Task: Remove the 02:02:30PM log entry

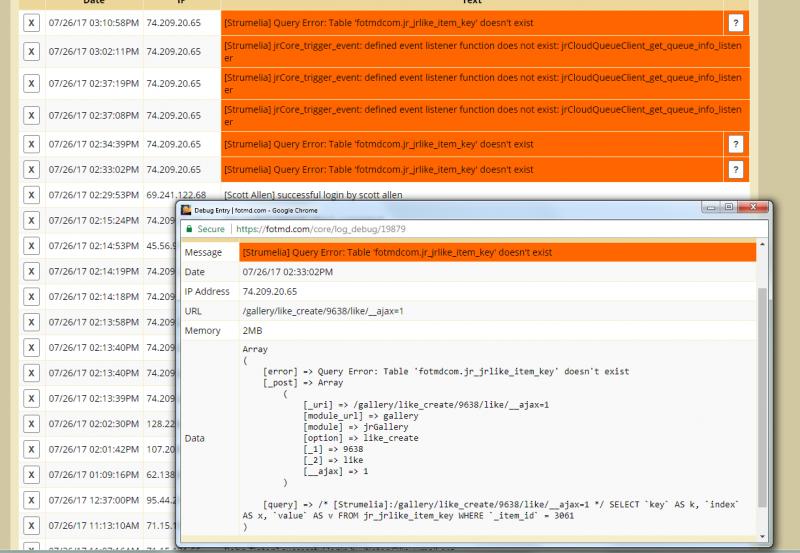Action: (31, 424)
